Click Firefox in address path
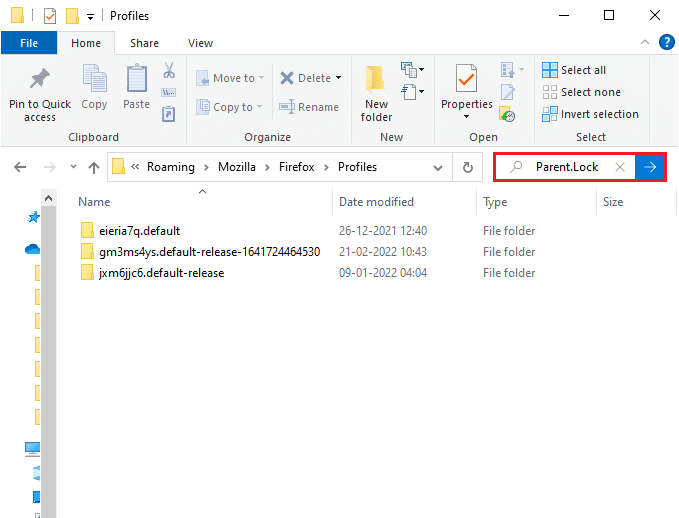Image resolution: width=679 pixels, height=518 pixels. [x=296, y=167]
